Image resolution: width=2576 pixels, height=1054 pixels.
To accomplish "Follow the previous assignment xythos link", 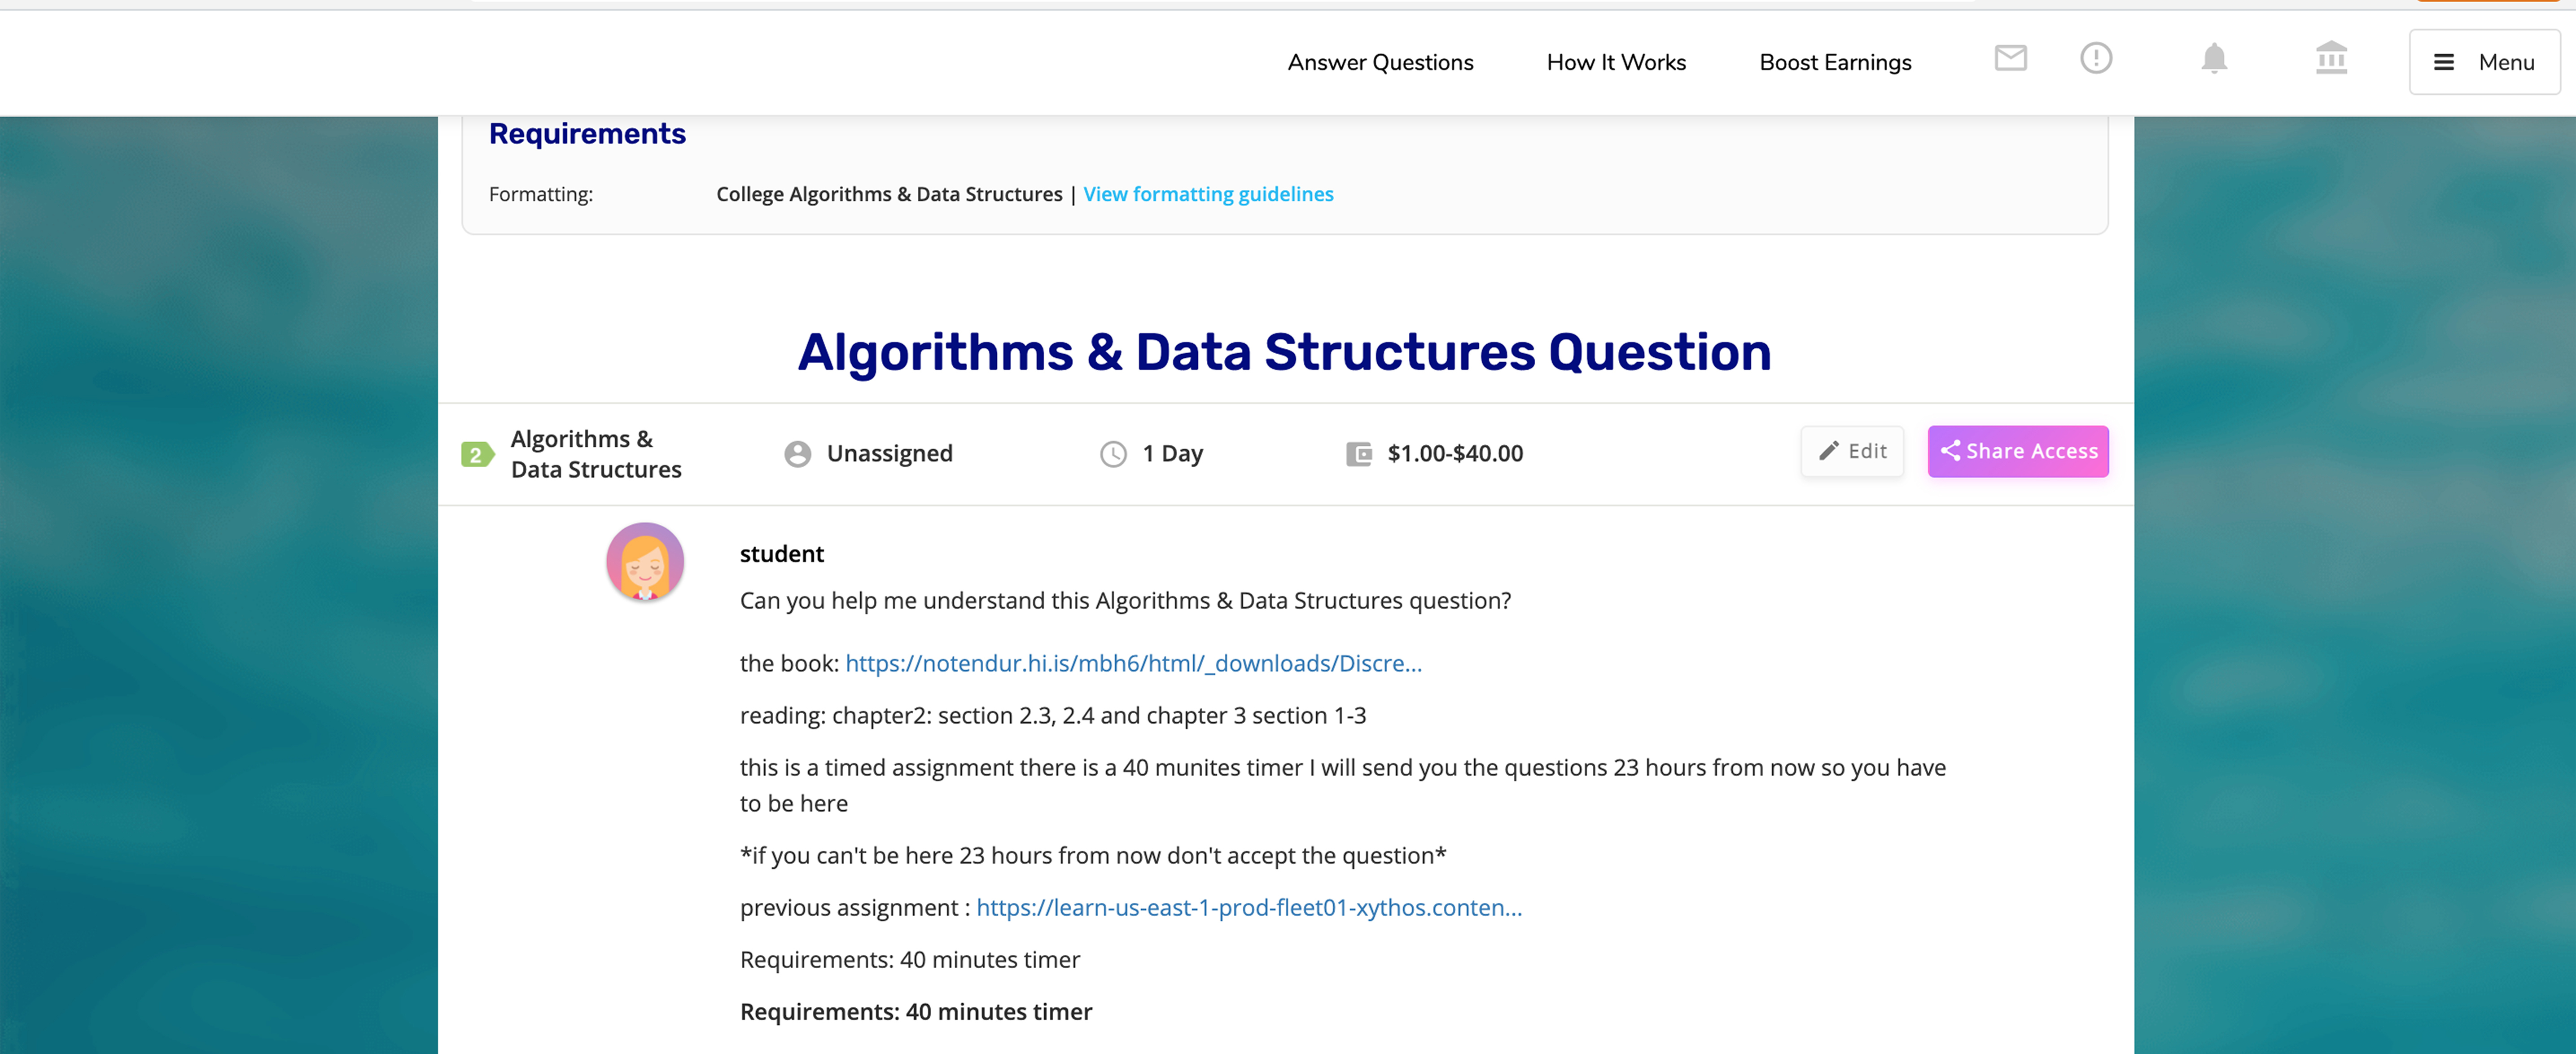I will [x=1249, y=908].
